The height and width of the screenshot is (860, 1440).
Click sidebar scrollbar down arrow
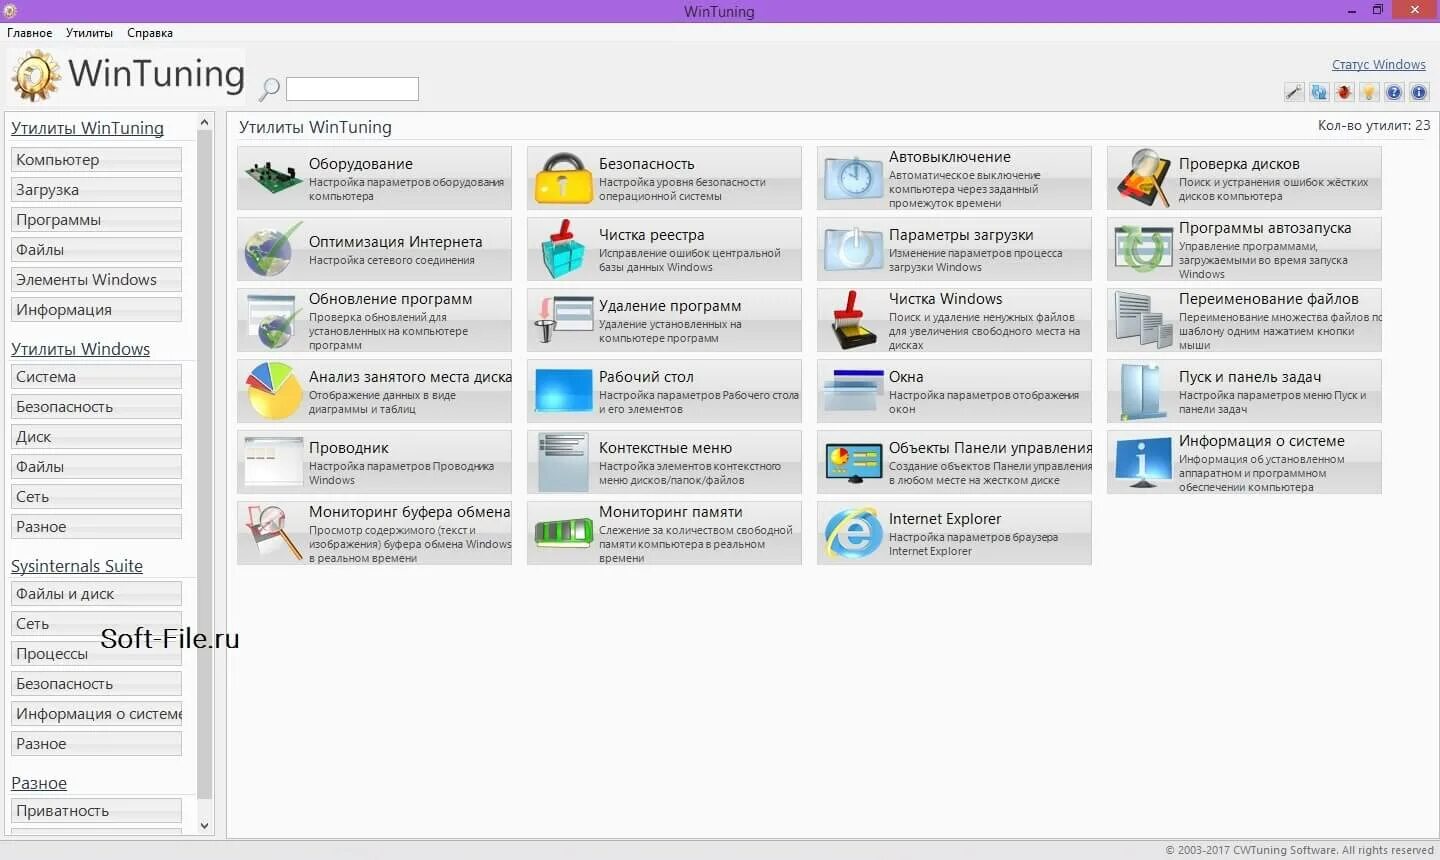pyautogui.click(x=205, y=826)
